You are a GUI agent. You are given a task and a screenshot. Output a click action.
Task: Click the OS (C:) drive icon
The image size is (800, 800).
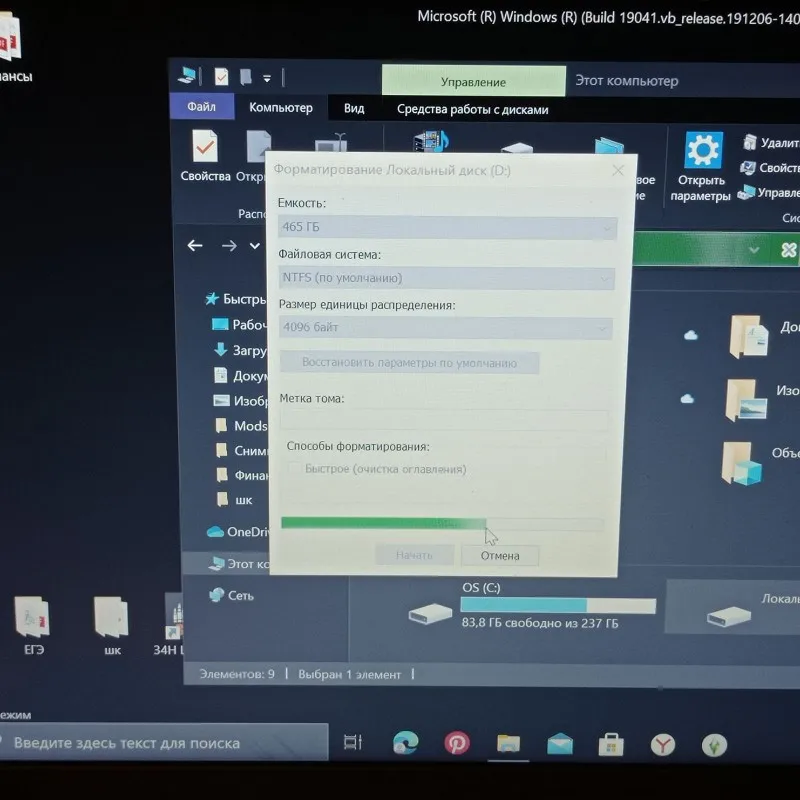[430, 613]
